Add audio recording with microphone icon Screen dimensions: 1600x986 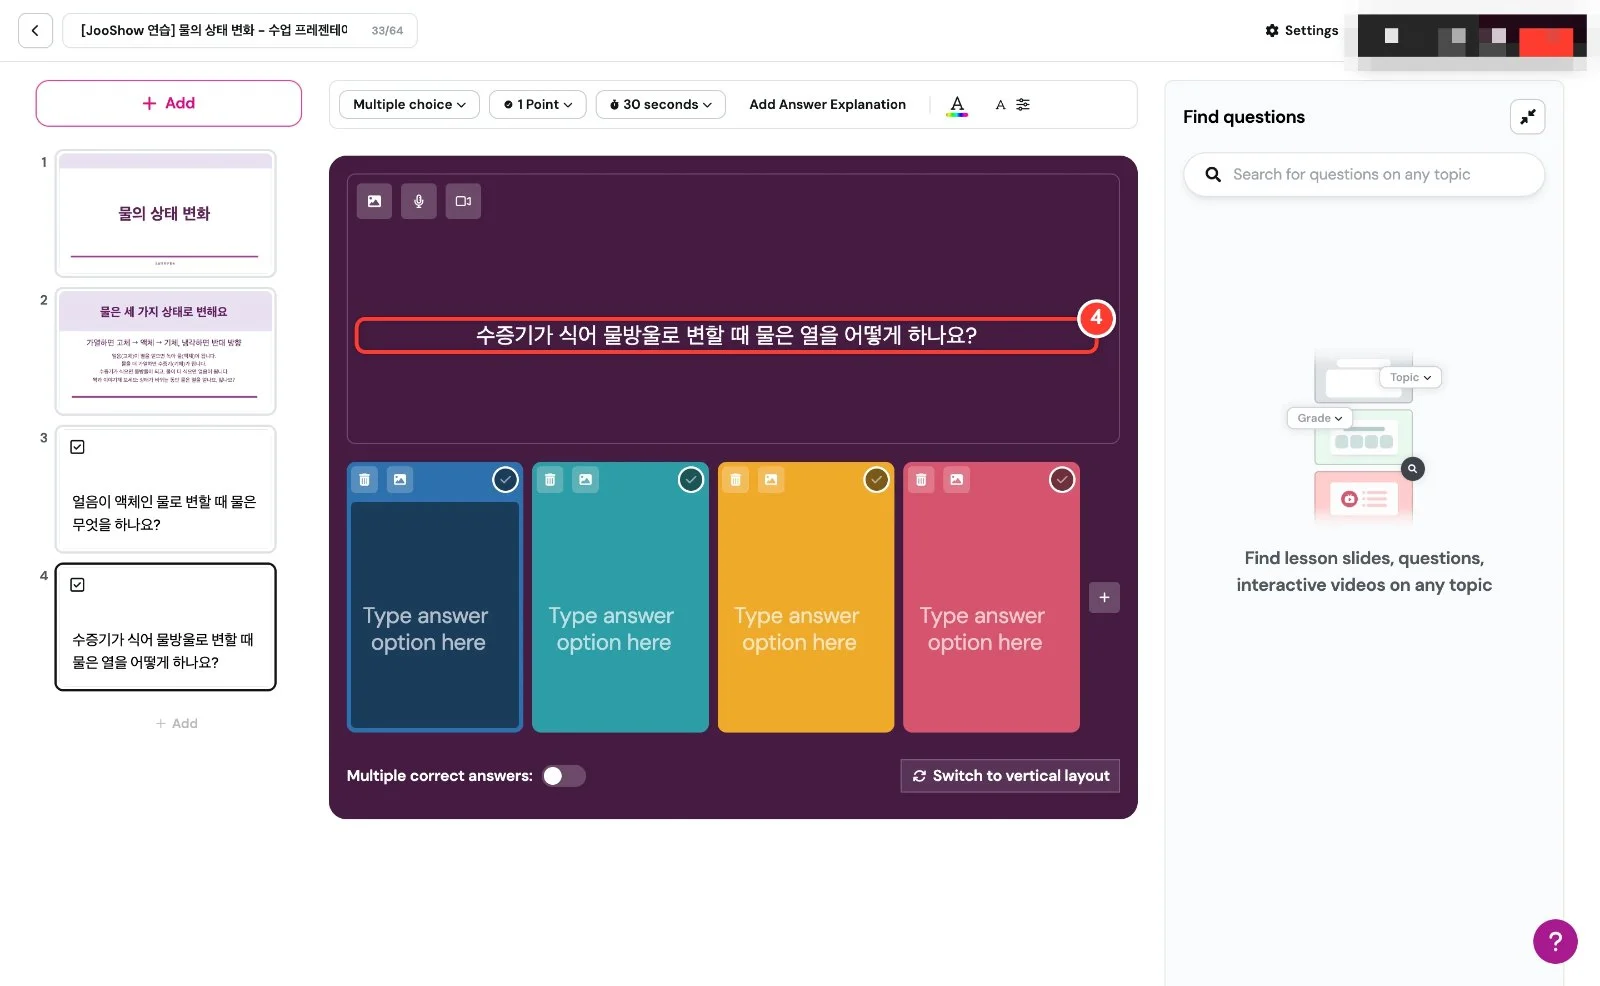419,201
